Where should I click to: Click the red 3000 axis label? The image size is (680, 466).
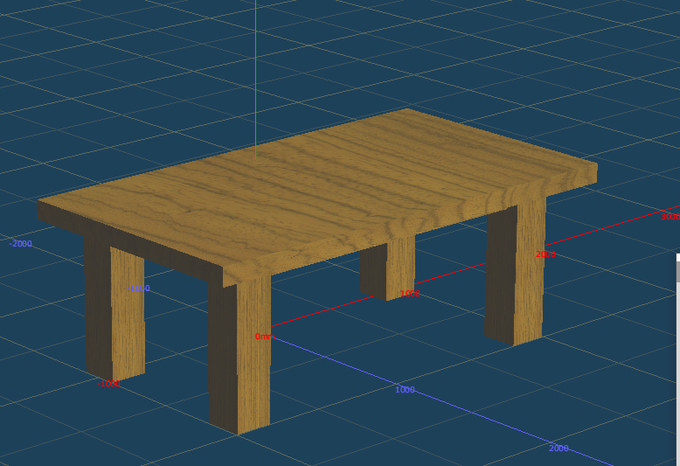tap(670, 216)
